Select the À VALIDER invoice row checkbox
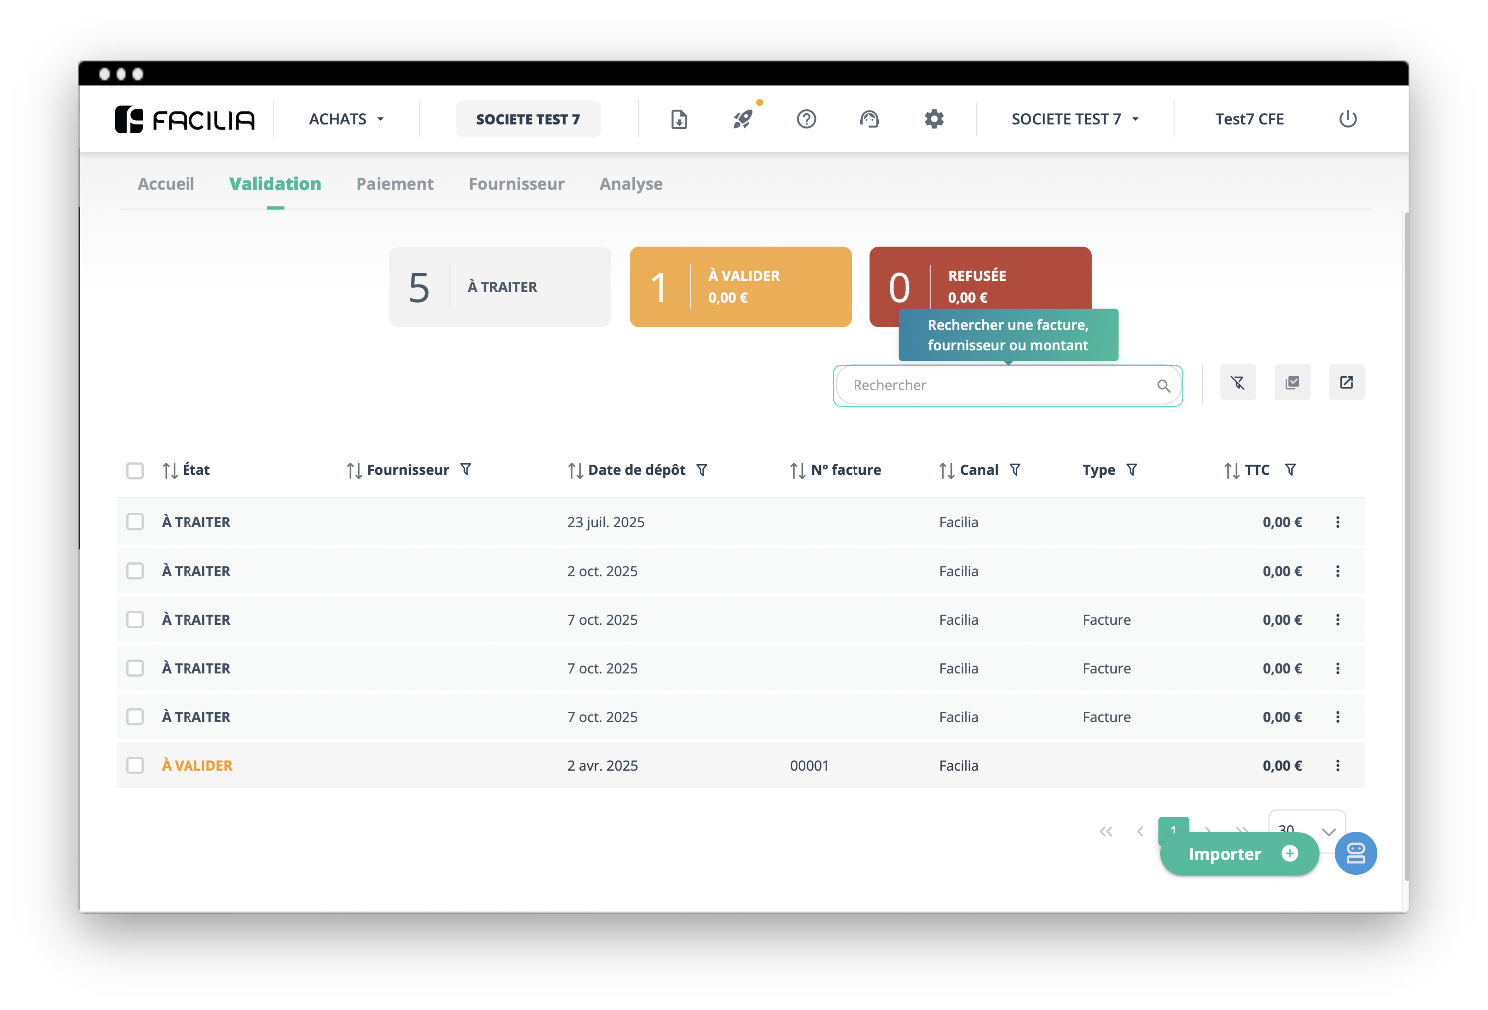 (x=135, y=766)
